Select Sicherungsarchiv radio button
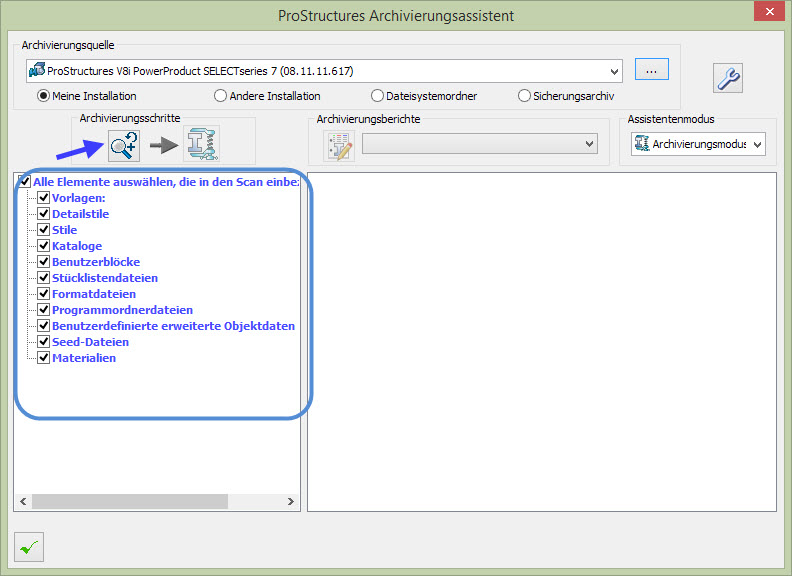This screenshot has width=792, height=576. (x=524, y=95)
